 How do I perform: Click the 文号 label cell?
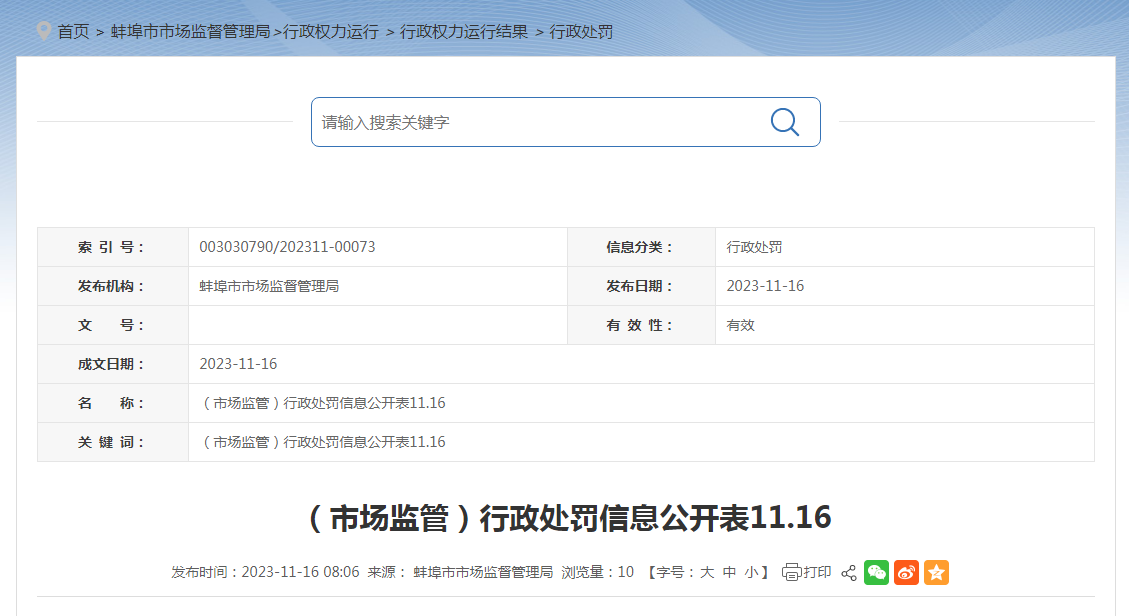point(113,325)
